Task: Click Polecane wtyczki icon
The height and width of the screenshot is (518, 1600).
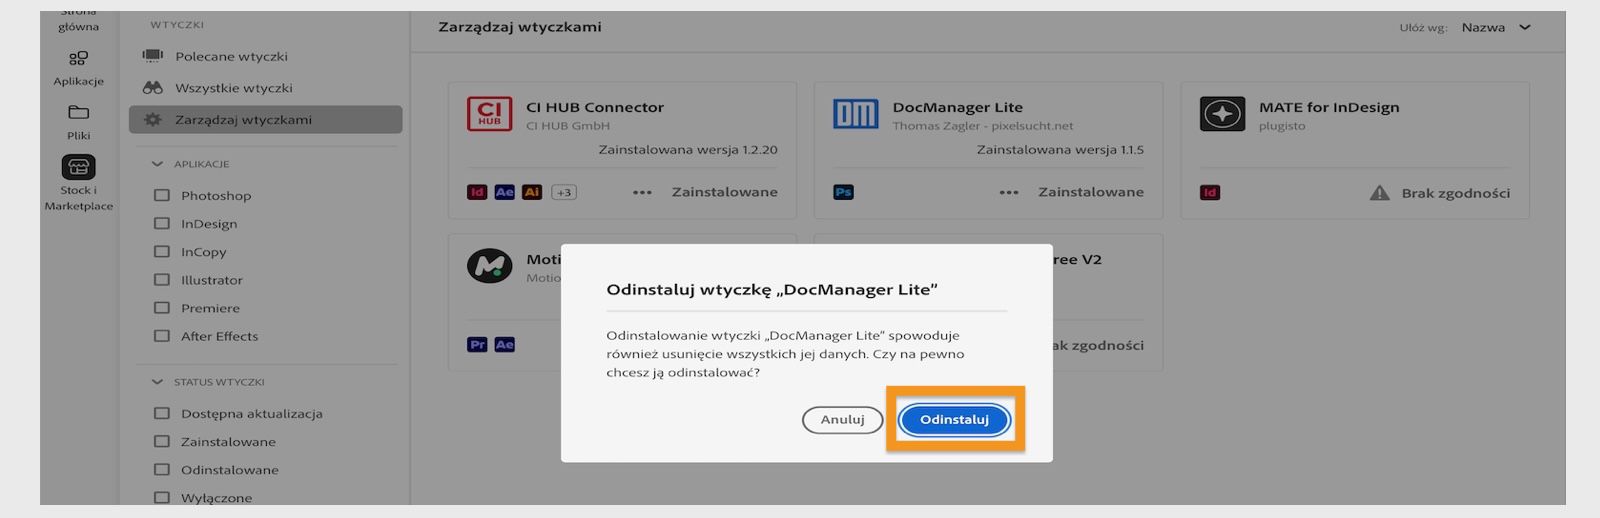Action: [x=152, y=56]
